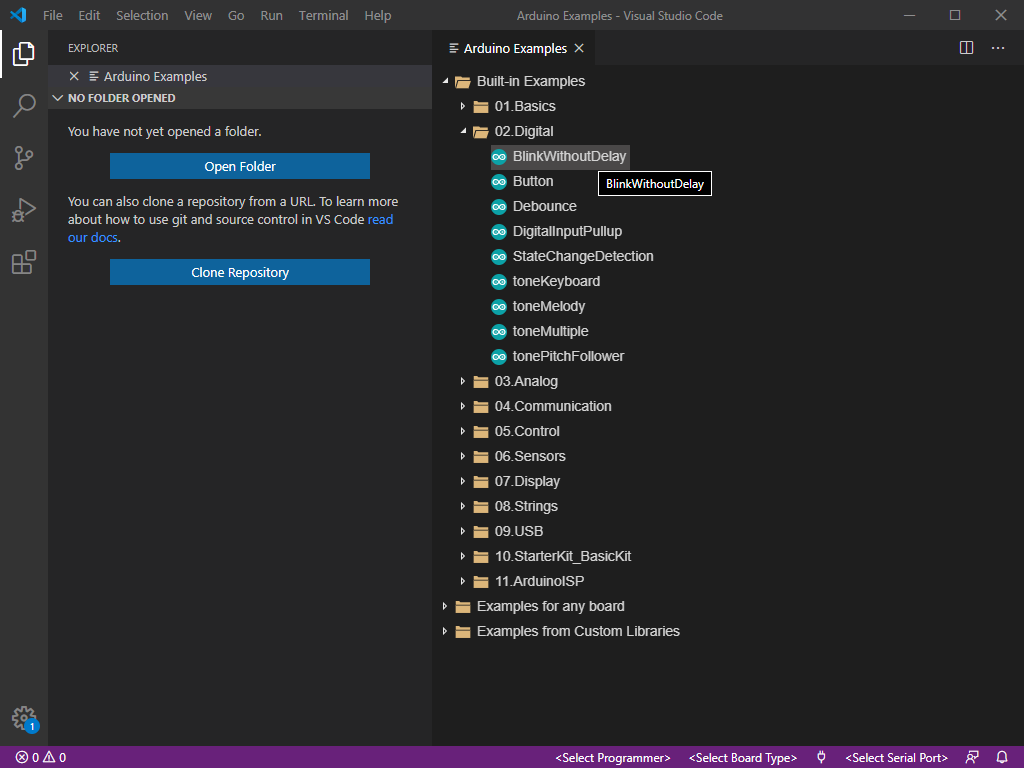Click the Arduino icon beside BlinkWithoutDelay

click(499, 157)
